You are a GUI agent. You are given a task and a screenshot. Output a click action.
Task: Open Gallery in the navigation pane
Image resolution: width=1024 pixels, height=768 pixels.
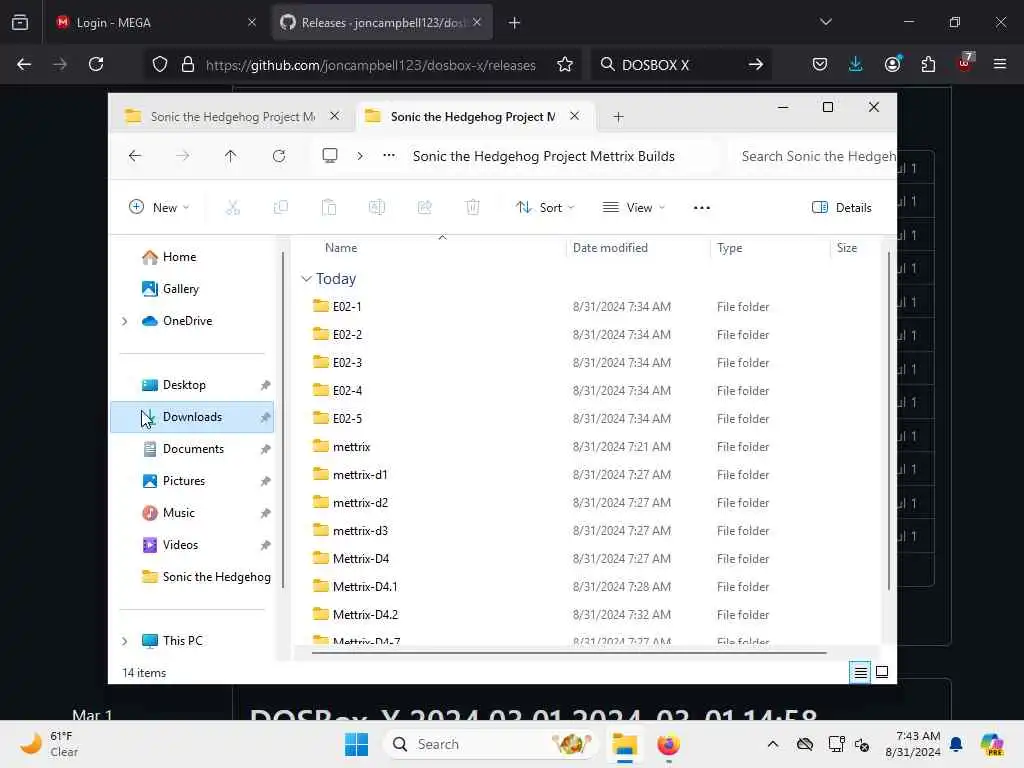point(180,289)
